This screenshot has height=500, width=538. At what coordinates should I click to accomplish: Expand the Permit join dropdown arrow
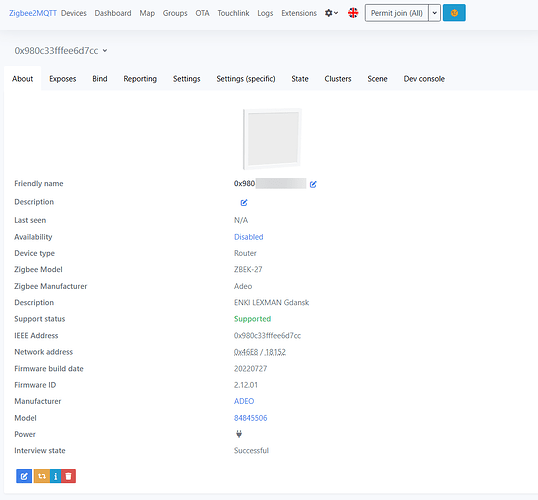(x=434, y=13)
